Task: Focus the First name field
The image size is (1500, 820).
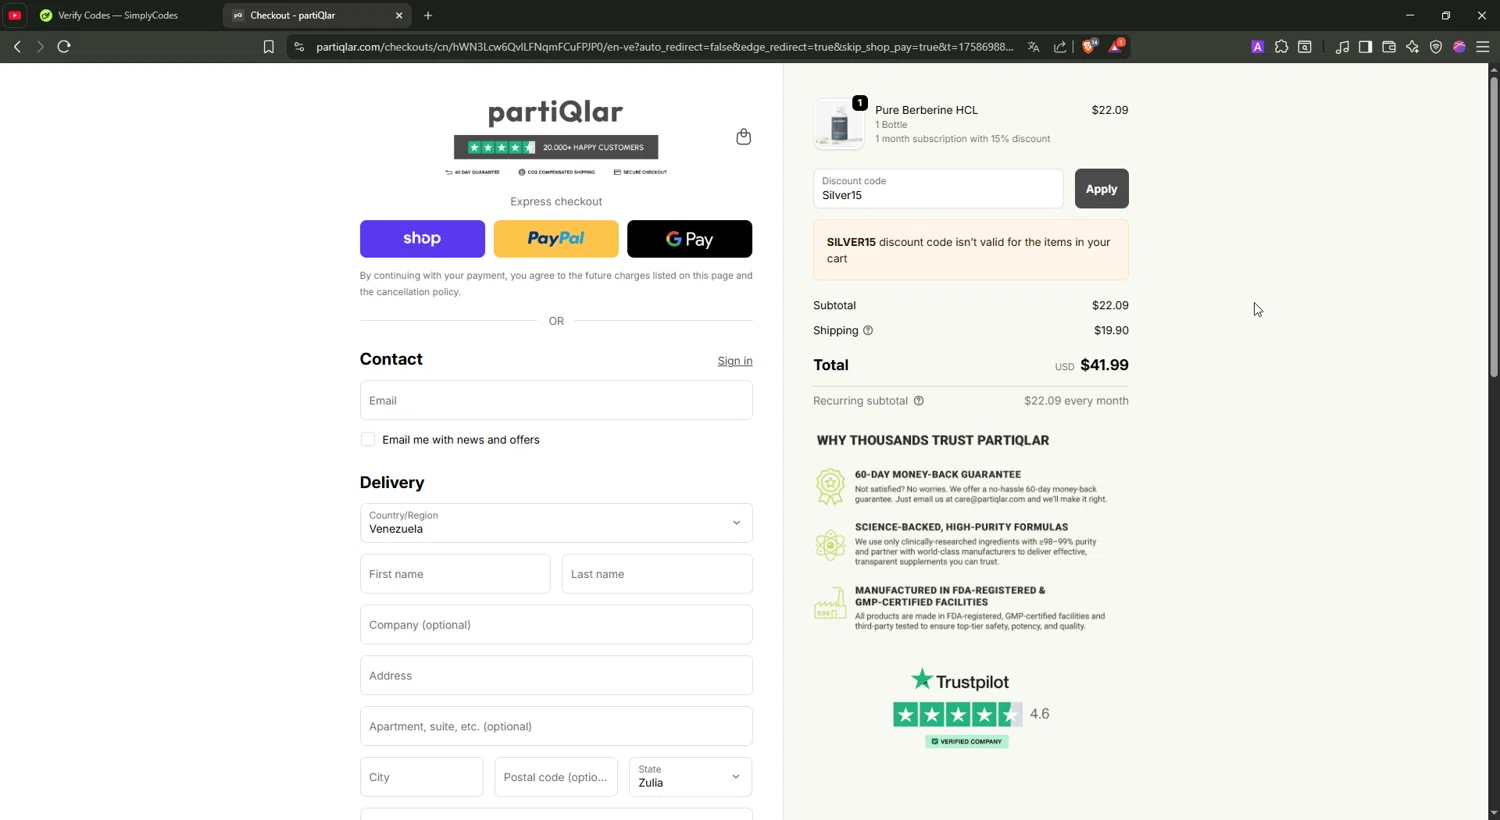Action: tap(455, 574)
